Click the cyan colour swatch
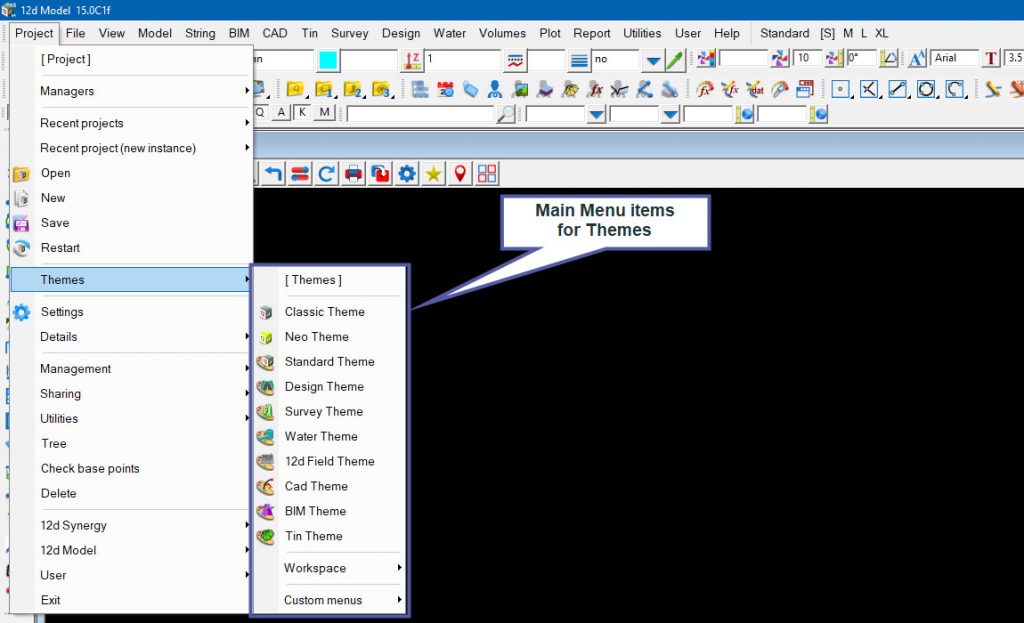1024x623 pixels. tap(328, 60)
